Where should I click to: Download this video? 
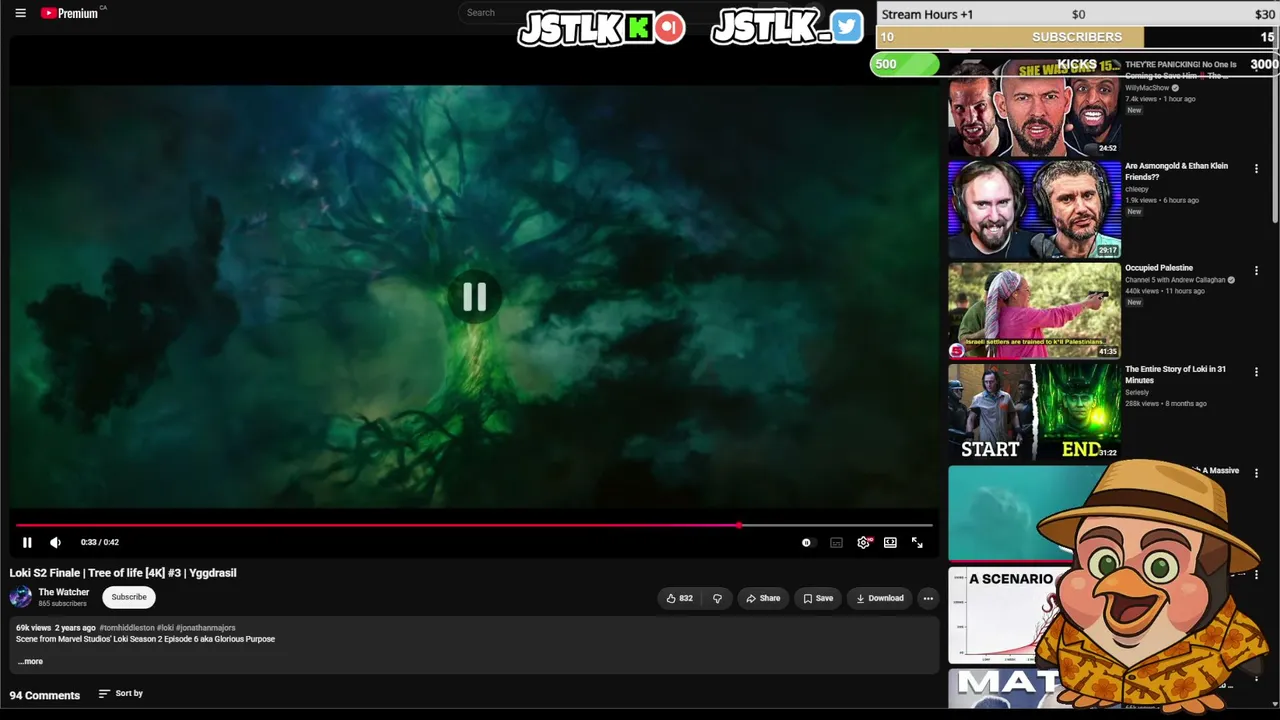click(880, 598)
